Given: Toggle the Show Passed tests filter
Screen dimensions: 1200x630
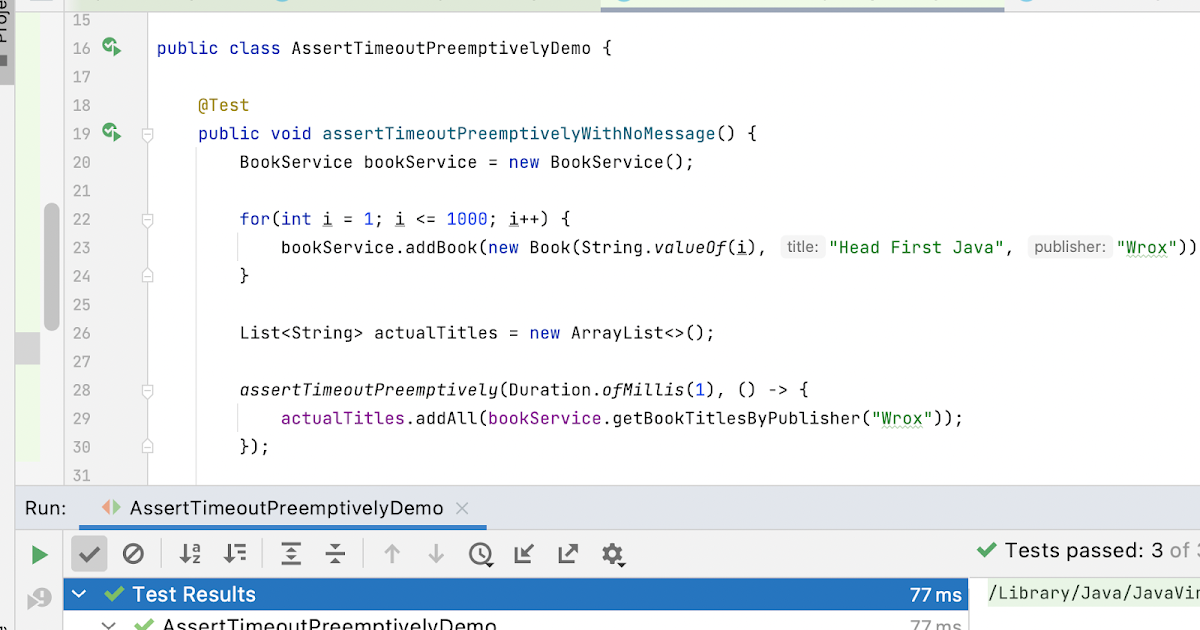Looking at the screenshot, I should [x=89, y=553].
